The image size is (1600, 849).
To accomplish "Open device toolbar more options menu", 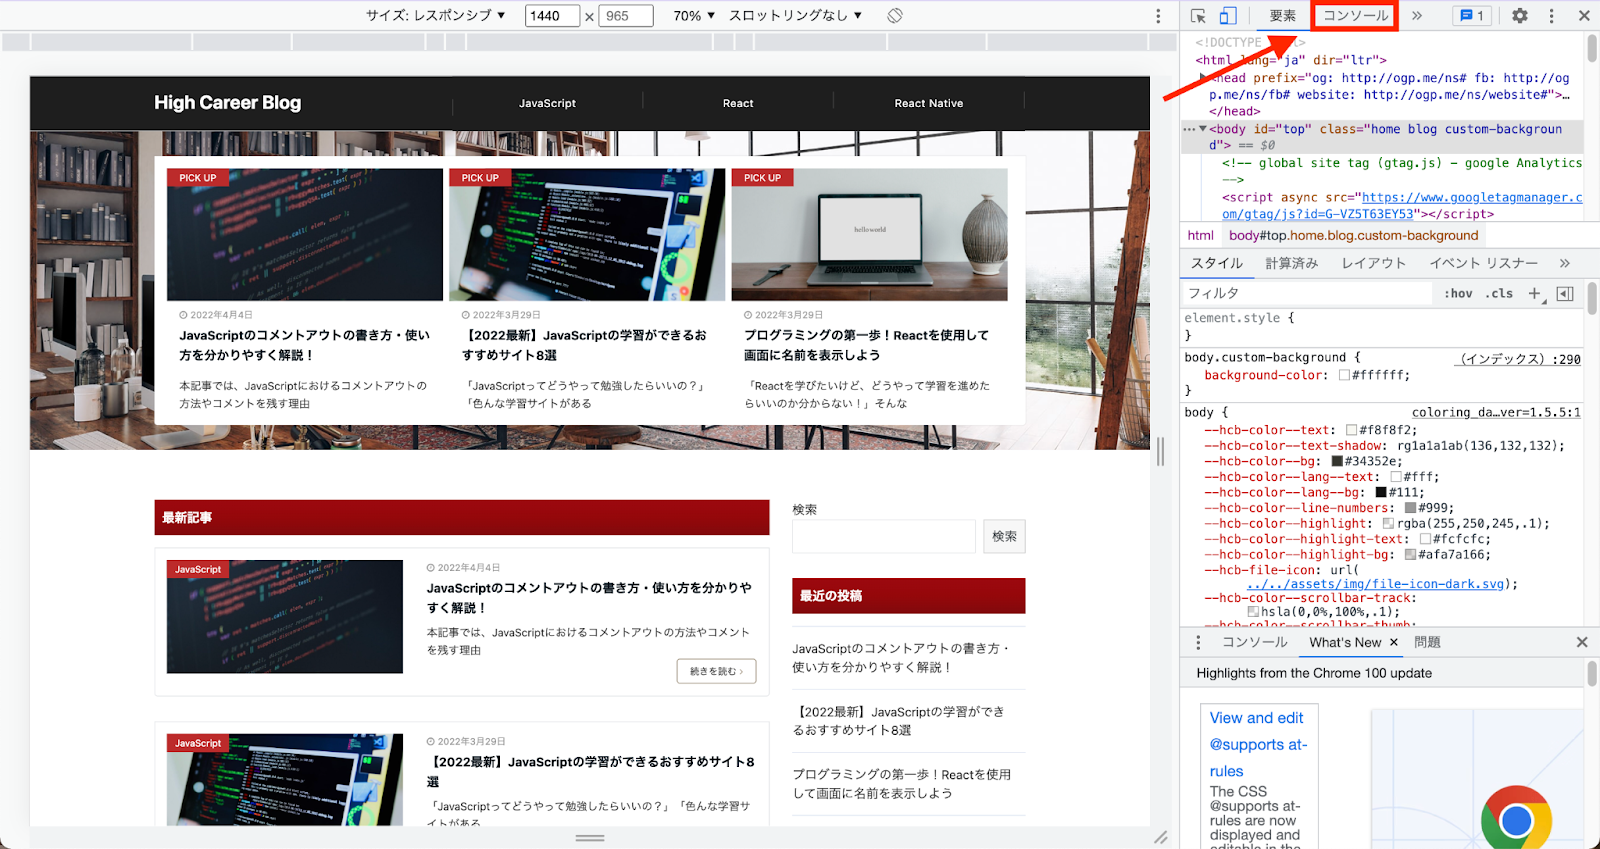I will 1158,16.
